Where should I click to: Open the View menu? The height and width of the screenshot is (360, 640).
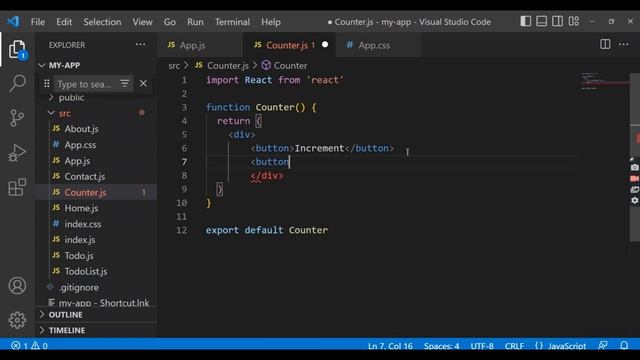pos(142,22)
